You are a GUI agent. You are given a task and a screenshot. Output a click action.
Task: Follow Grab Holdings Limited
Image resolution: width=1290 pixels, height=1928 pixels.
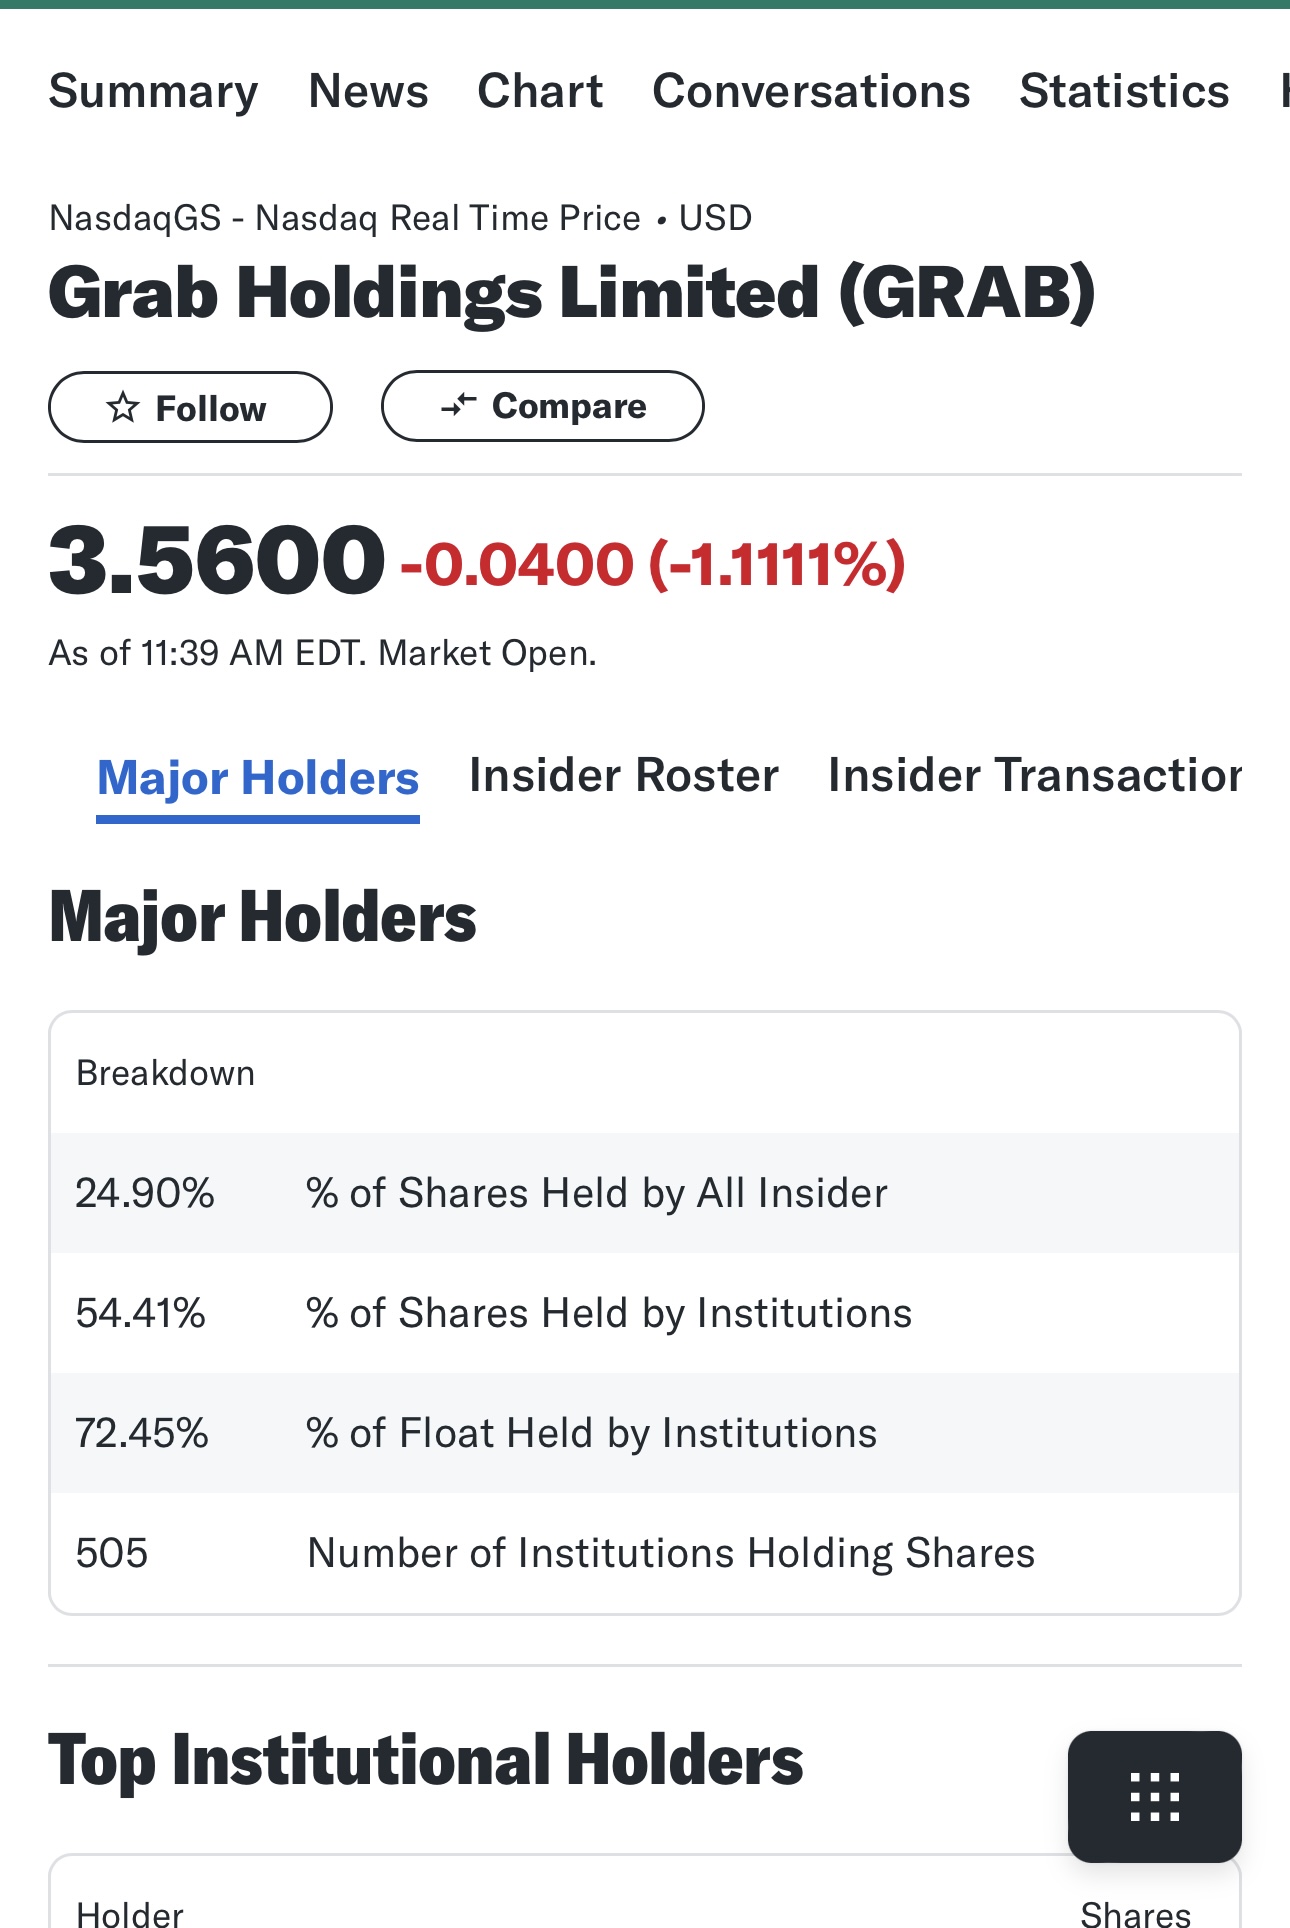[x=190, y=407]
